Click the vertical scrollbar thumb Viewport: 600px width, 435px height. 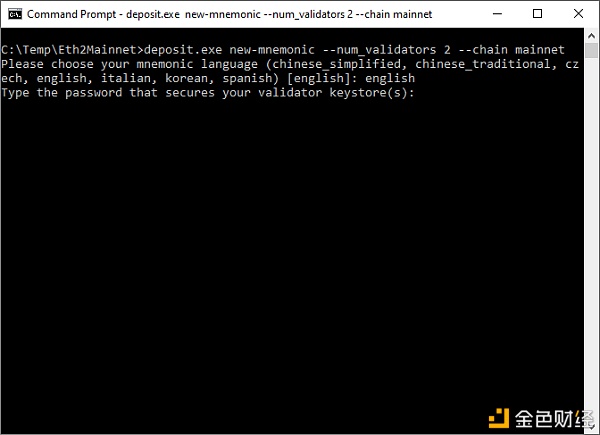coord(591,50)
